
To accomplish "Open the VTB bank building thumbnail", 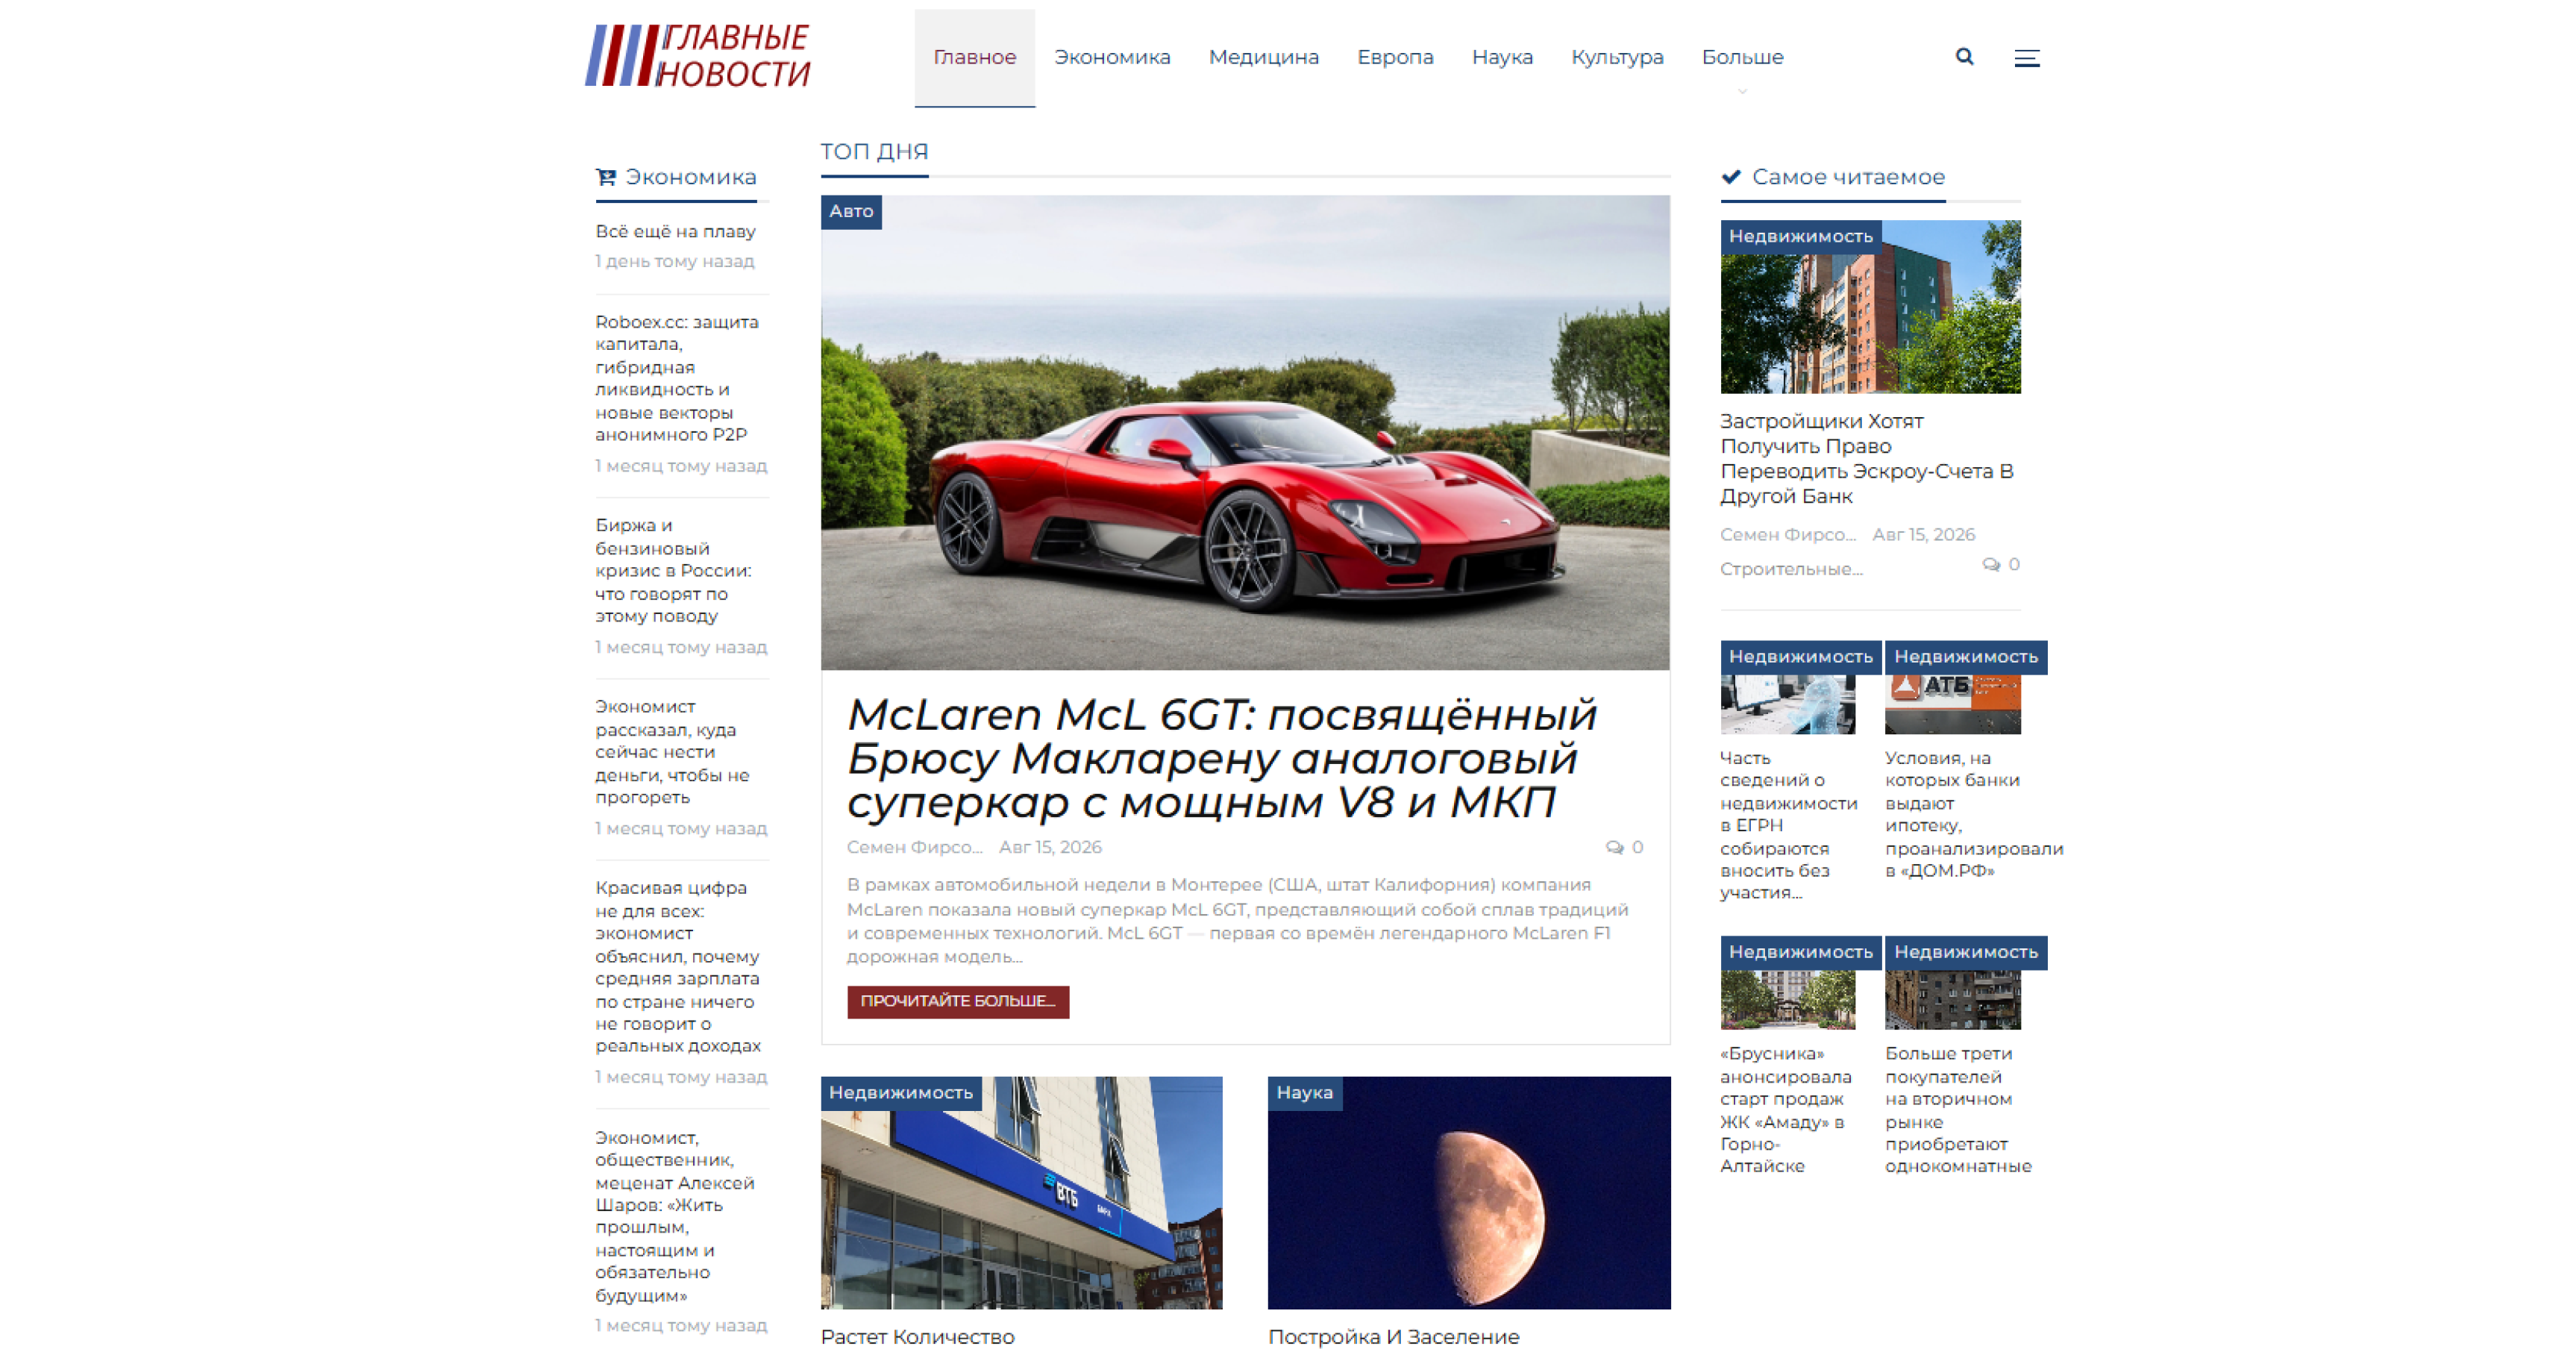I will pyautogui.click(x=1021, y=1192).
